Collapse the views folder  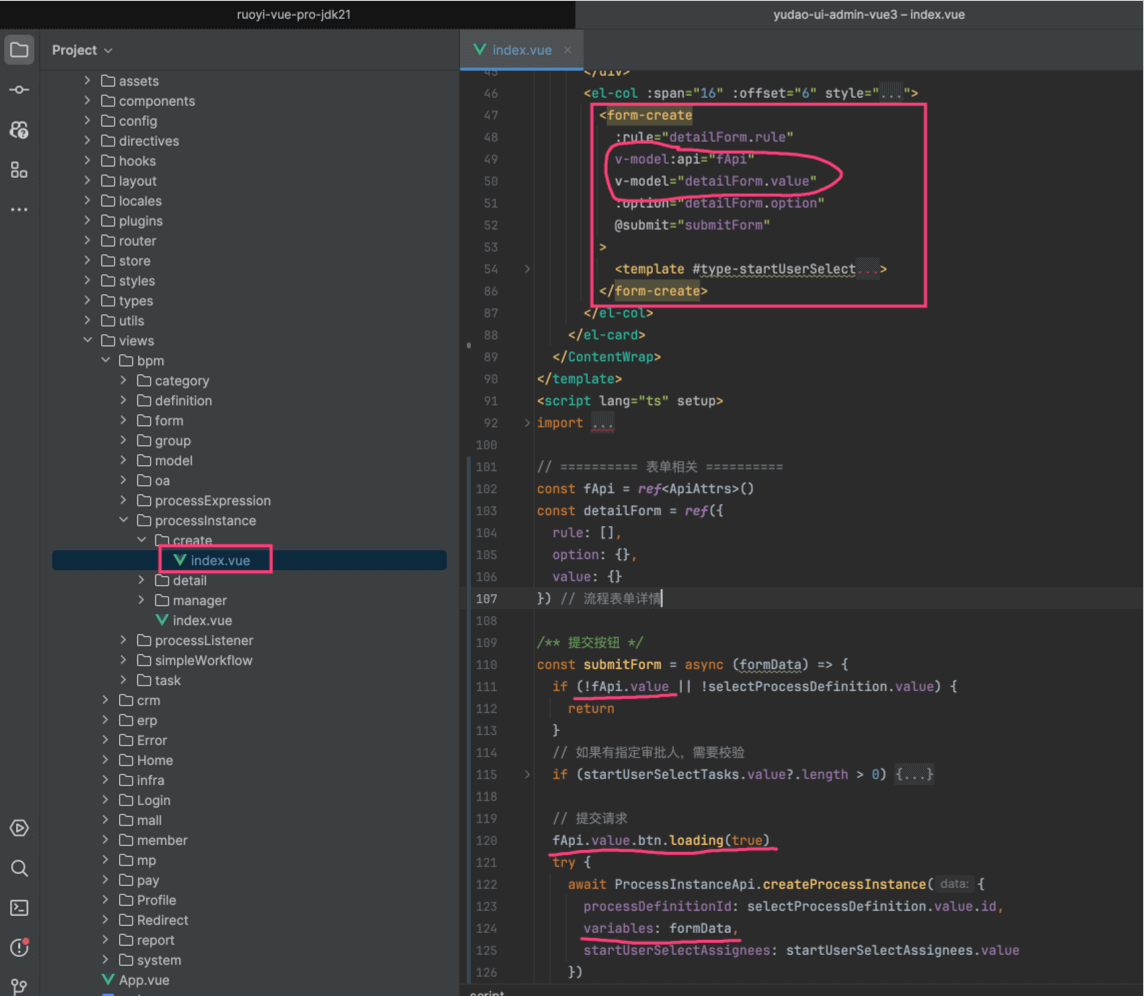[88, 341]
